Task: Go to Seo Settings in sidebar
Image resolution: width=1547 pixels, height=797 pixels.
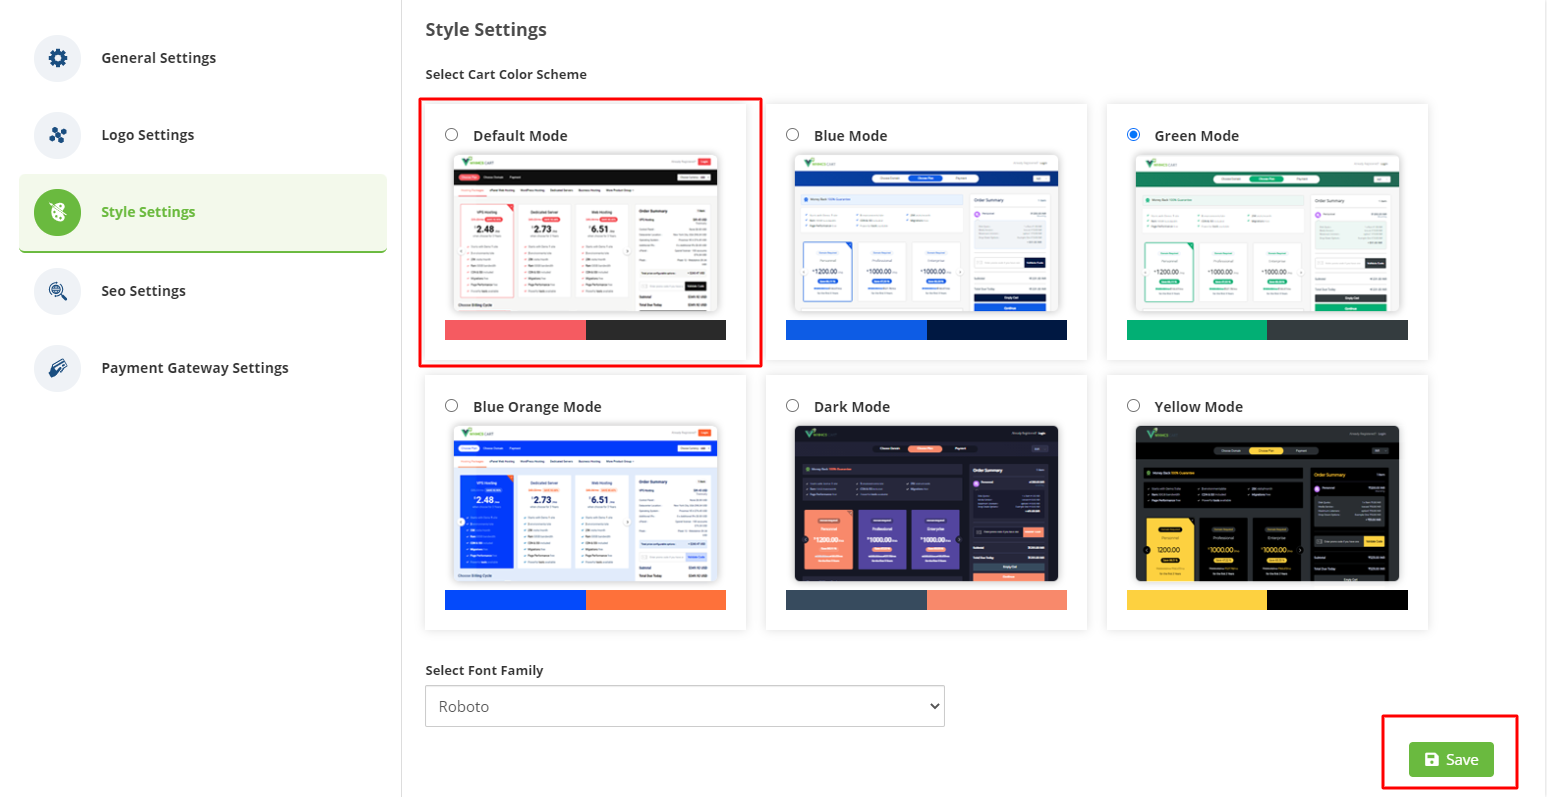Action: 143,291
